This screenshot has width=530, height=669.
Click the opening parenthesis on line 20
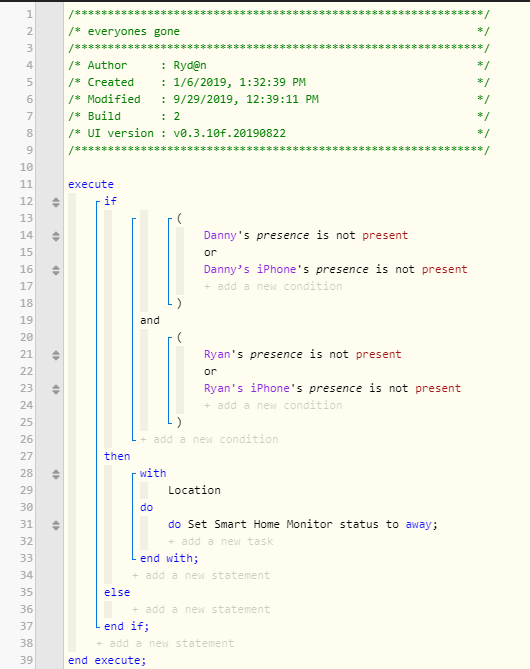click(x=179, y=337)
